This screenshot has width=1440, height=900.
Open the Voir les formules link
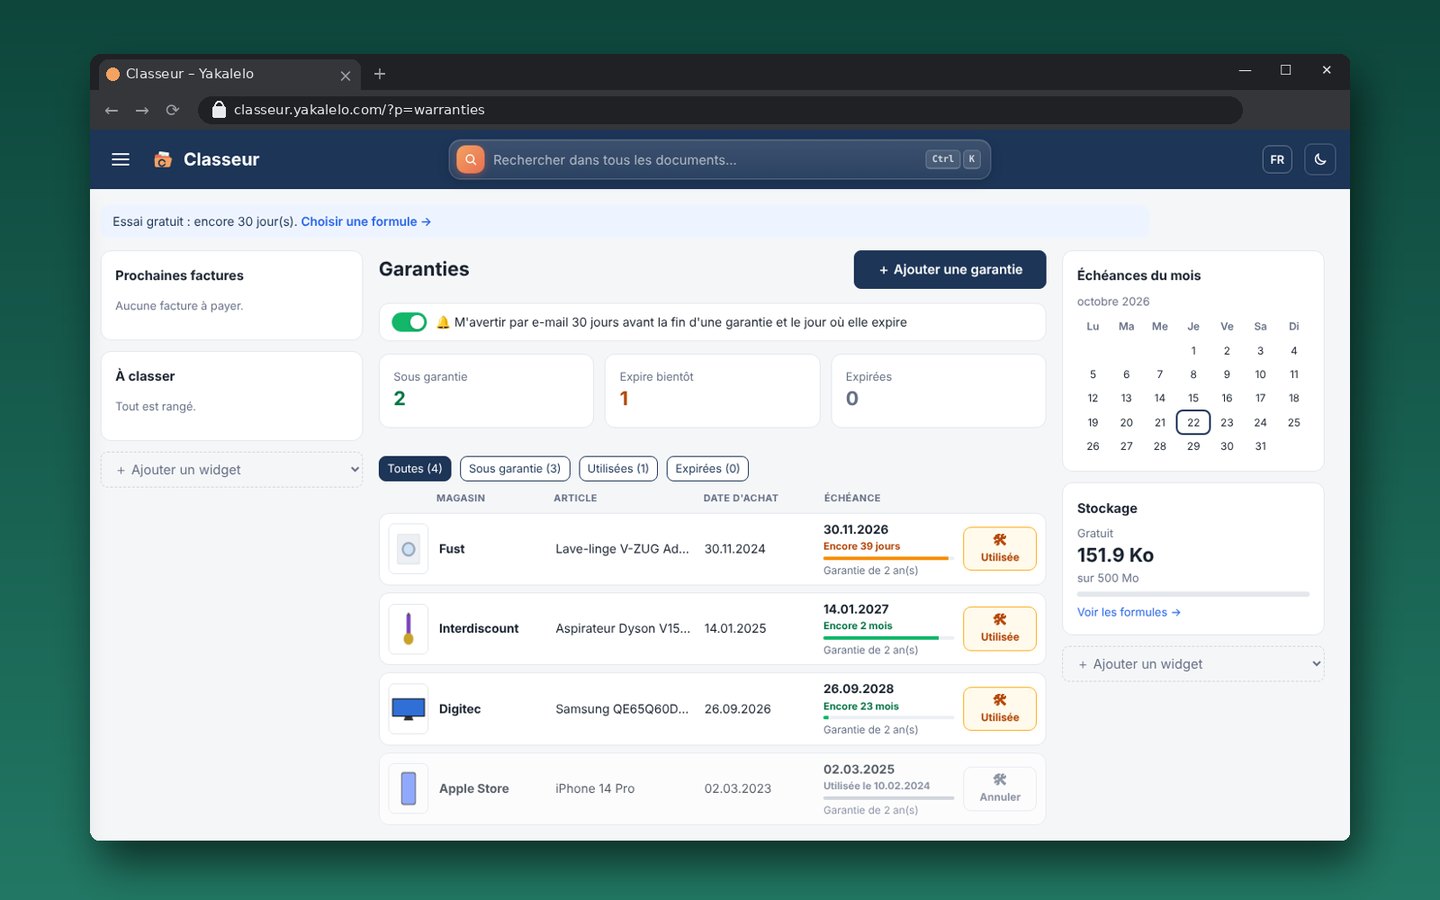pyautogui.click(x=1129, y=612)
